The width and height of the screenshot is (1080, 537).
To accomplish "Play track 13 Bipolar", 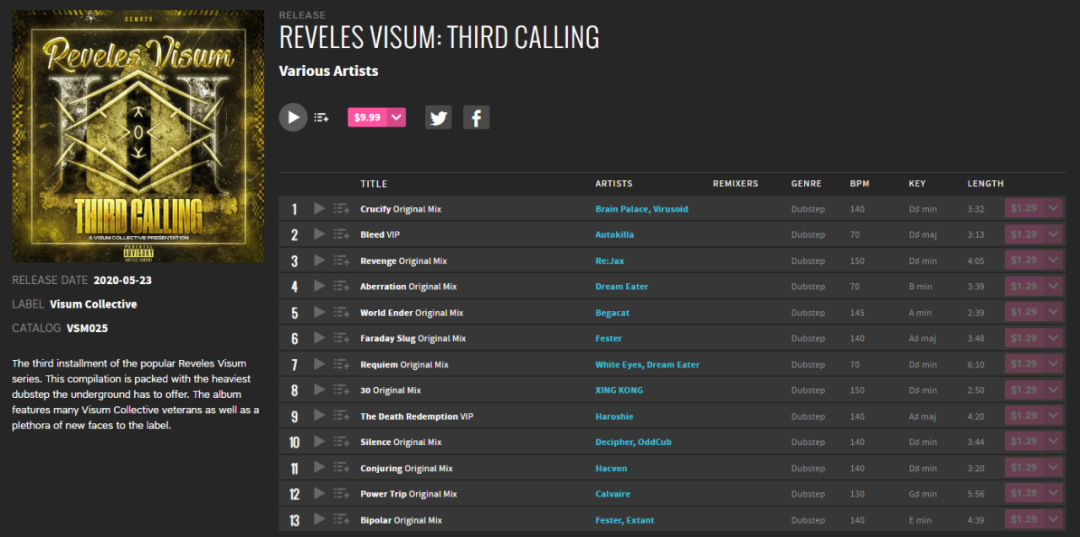I will click(319, 520).
